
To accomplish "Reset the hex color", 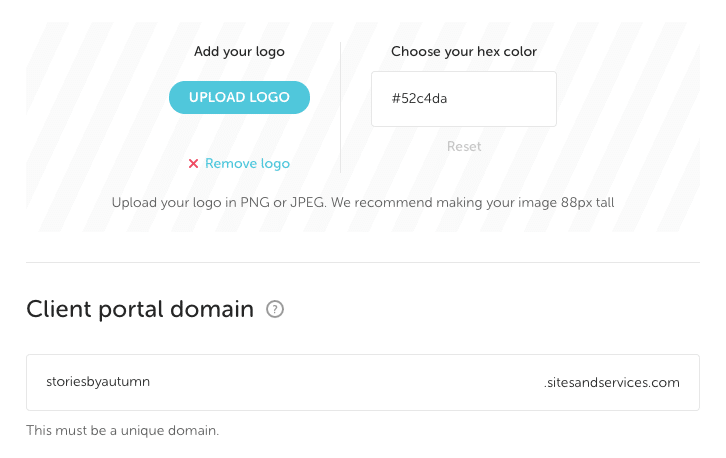I will [x=464, y=146].
